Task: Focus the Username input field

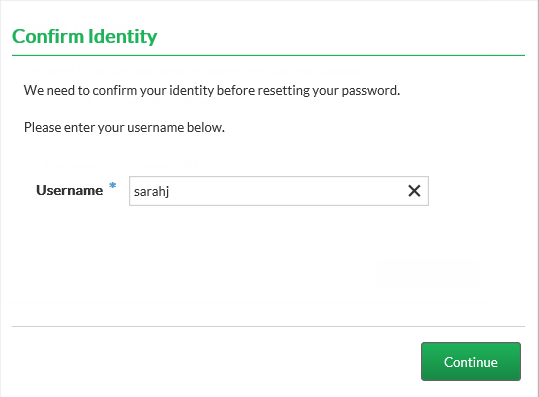Action: 279,191
